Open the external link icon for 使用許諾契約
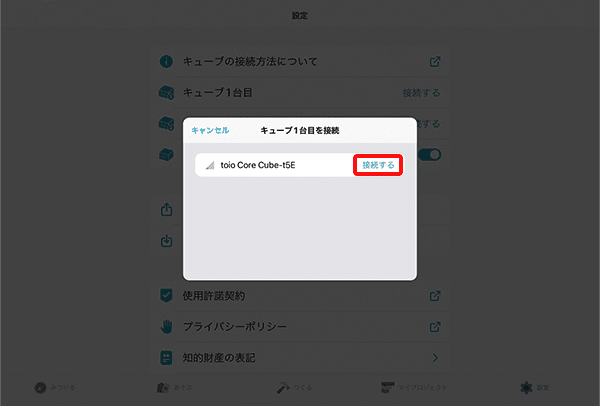 tap(435, 296)
